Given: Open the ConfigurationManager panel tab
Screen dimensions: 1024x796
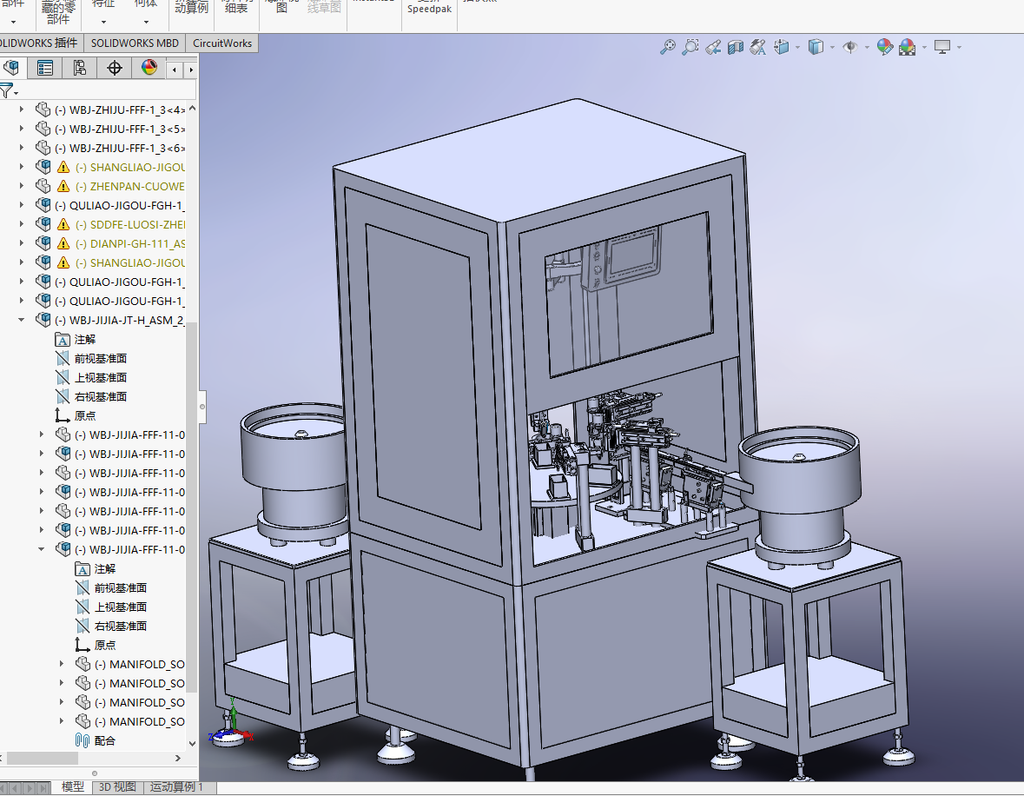Looking at the screenshot, I should click(x=80, y=68).
